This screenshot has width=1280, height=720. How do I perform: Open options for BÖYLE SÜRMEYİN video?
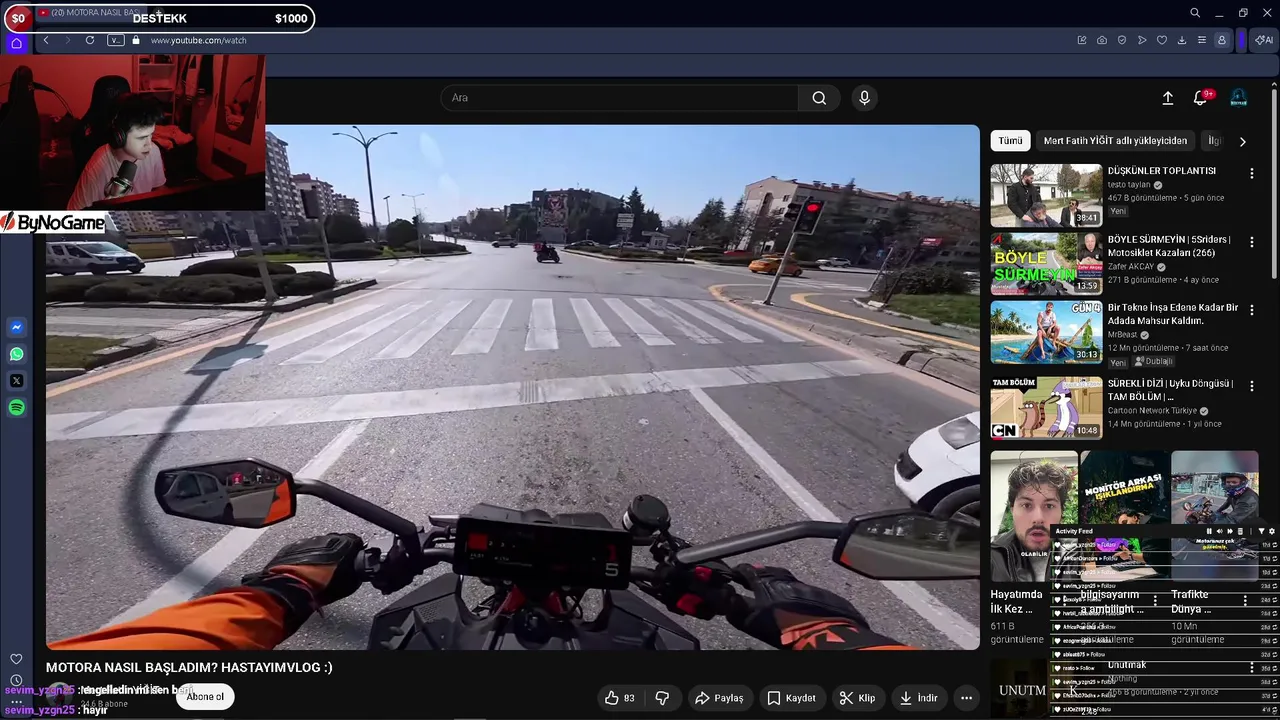click(x=1252, y=243)
